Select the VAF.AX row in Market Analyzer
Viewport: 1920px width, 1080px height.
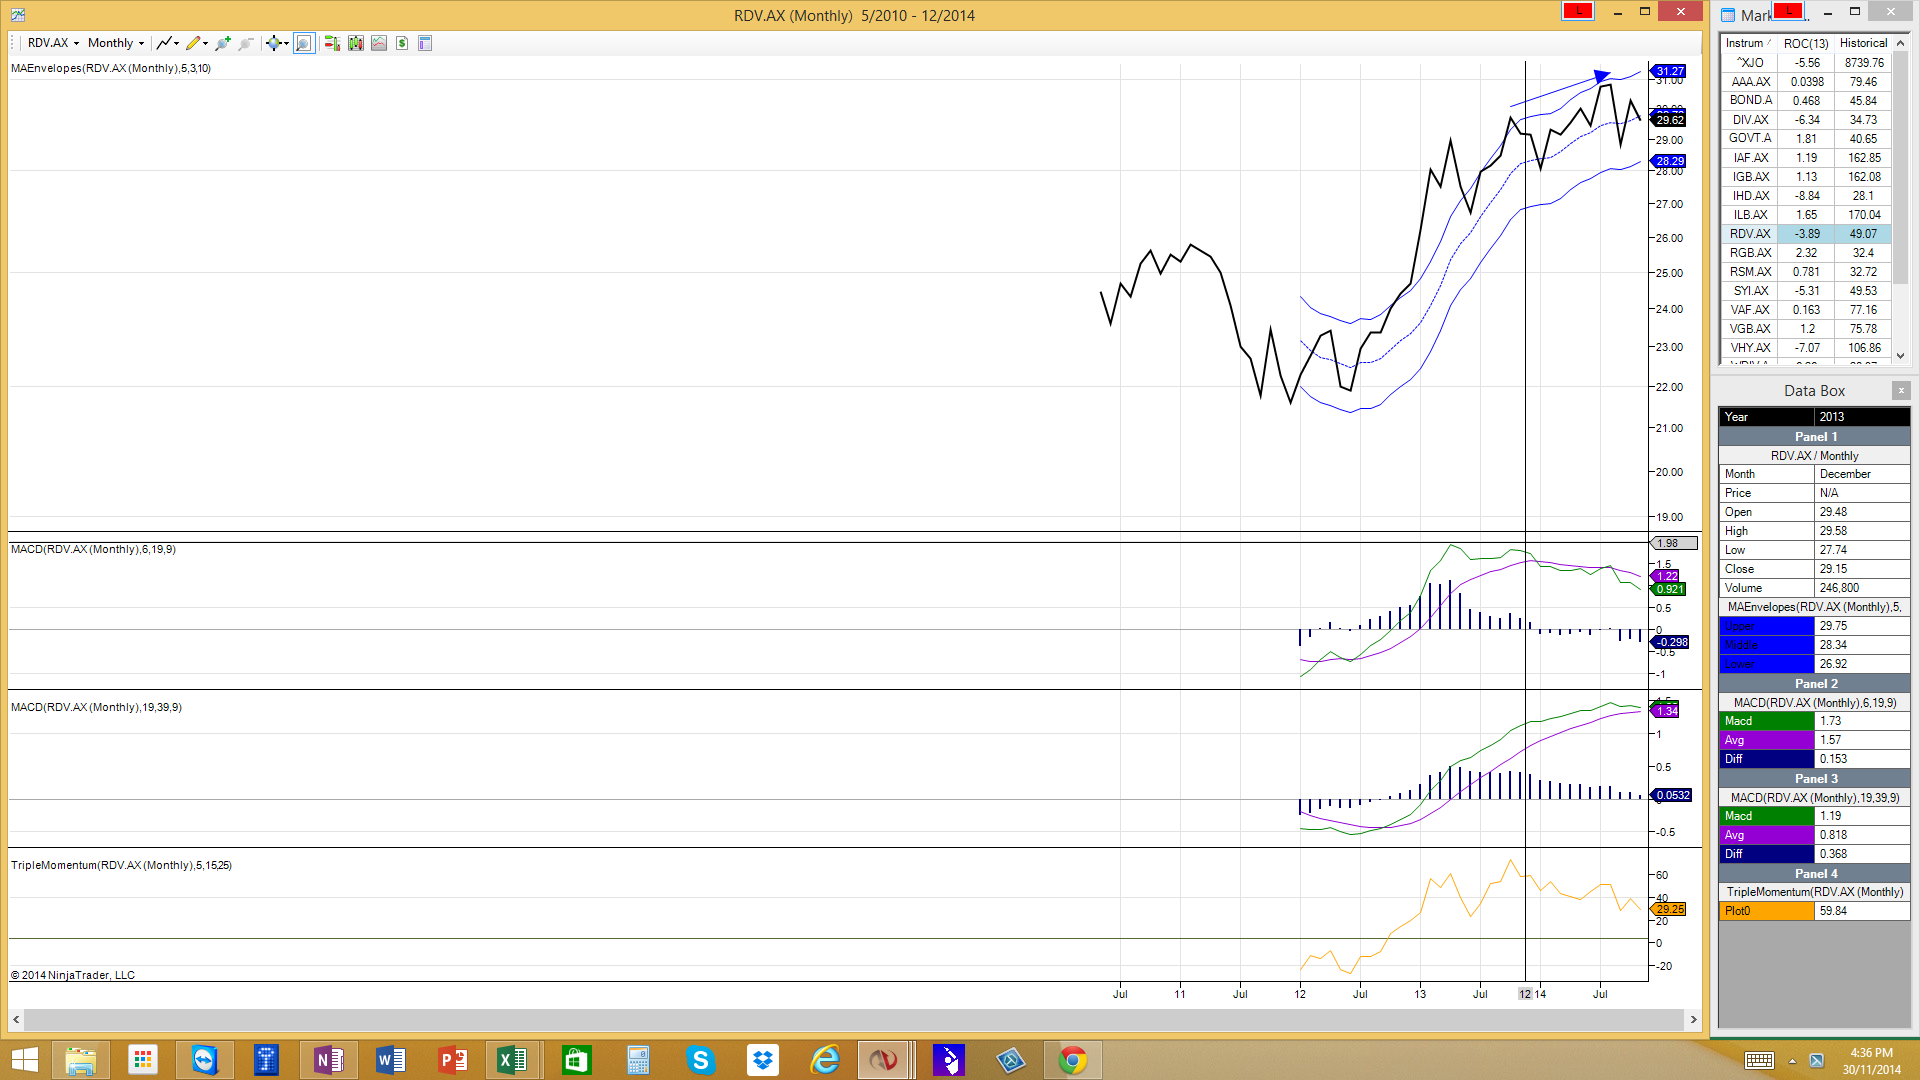tap(1750, 310)
